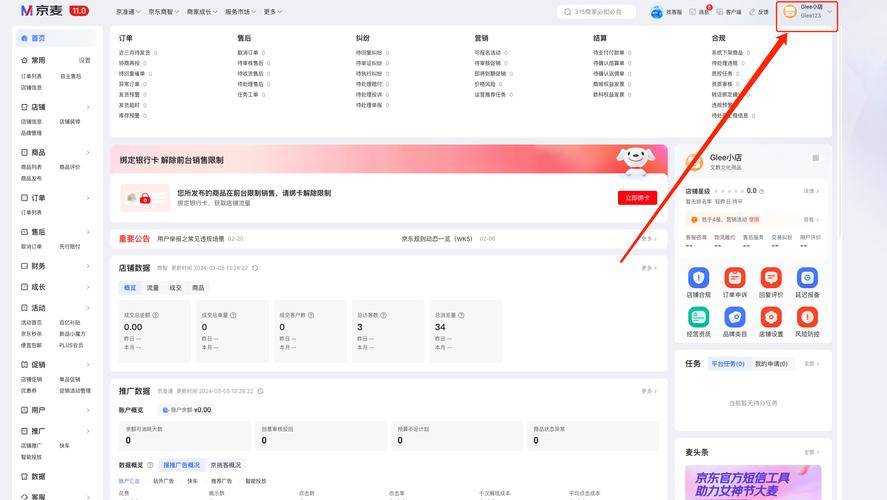Click help icon next to 成交总单量
This screenshot has width=887, height=500.
coord(233,315)
